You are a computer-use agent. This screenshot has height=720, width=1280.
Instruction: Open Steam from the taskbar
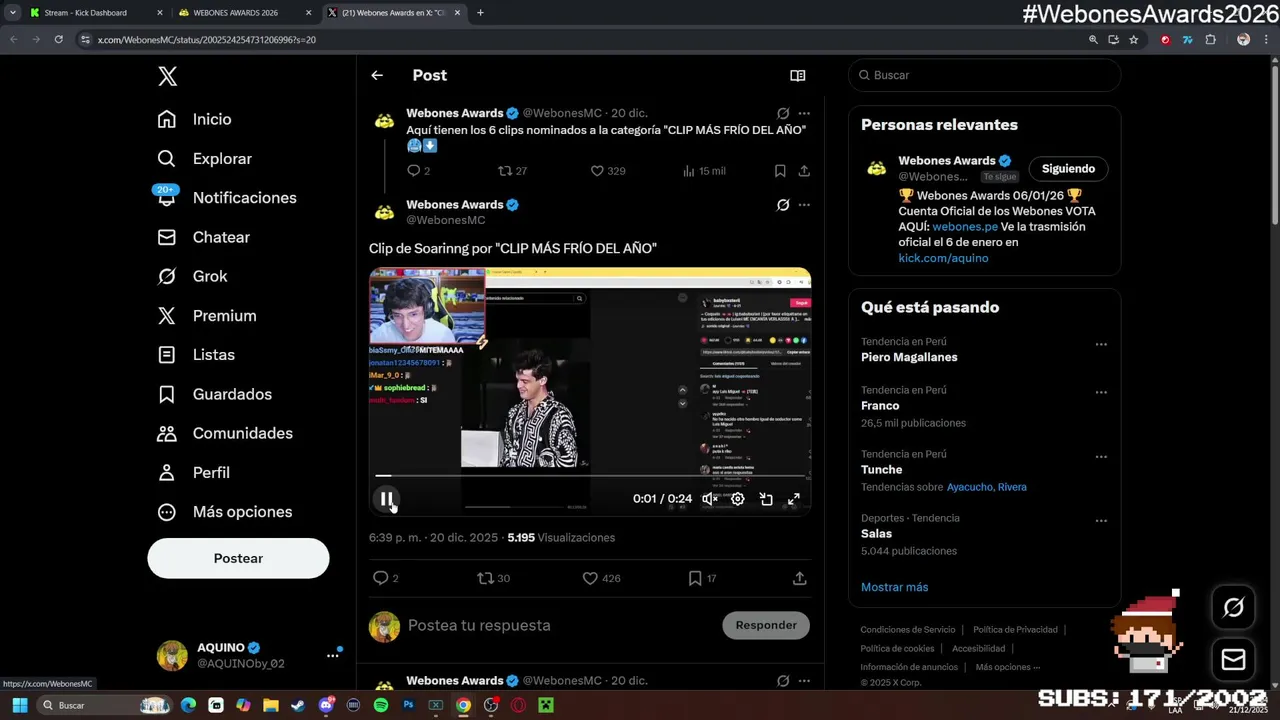tap(298, 705)
